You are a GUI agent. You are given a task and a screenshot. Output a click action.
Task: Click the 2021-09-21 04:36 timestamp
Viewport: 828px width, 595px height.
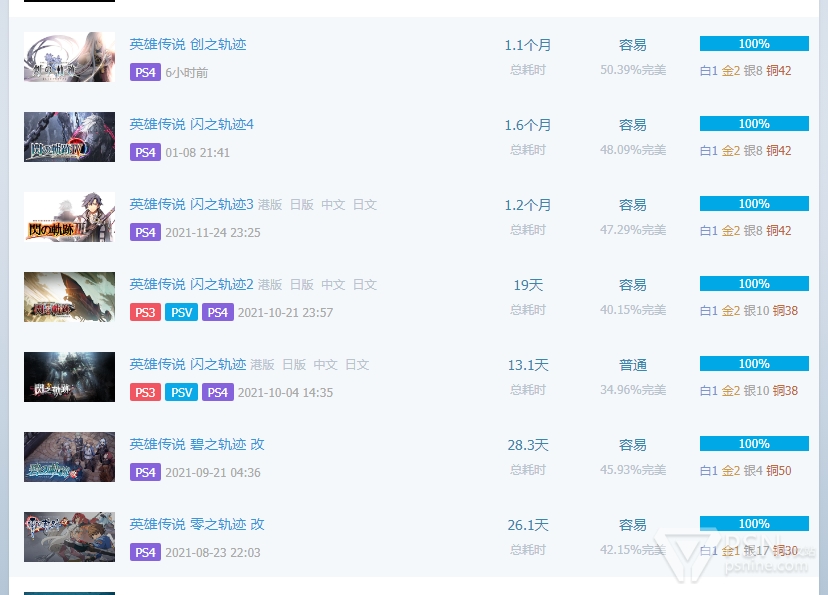(x=213, y=473)
